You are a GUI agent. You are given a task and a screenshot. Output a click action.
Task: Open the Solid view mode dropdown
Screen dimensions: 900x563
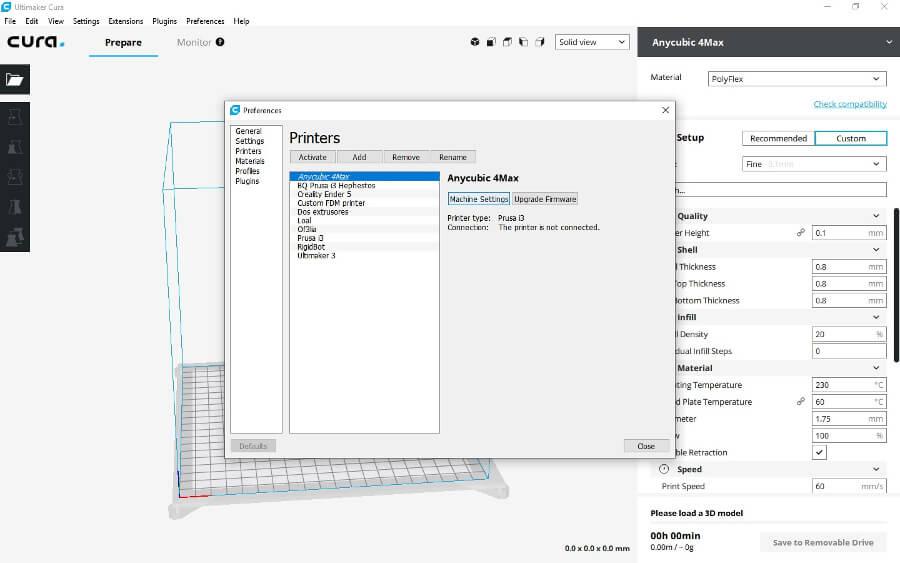pos(592,42)
